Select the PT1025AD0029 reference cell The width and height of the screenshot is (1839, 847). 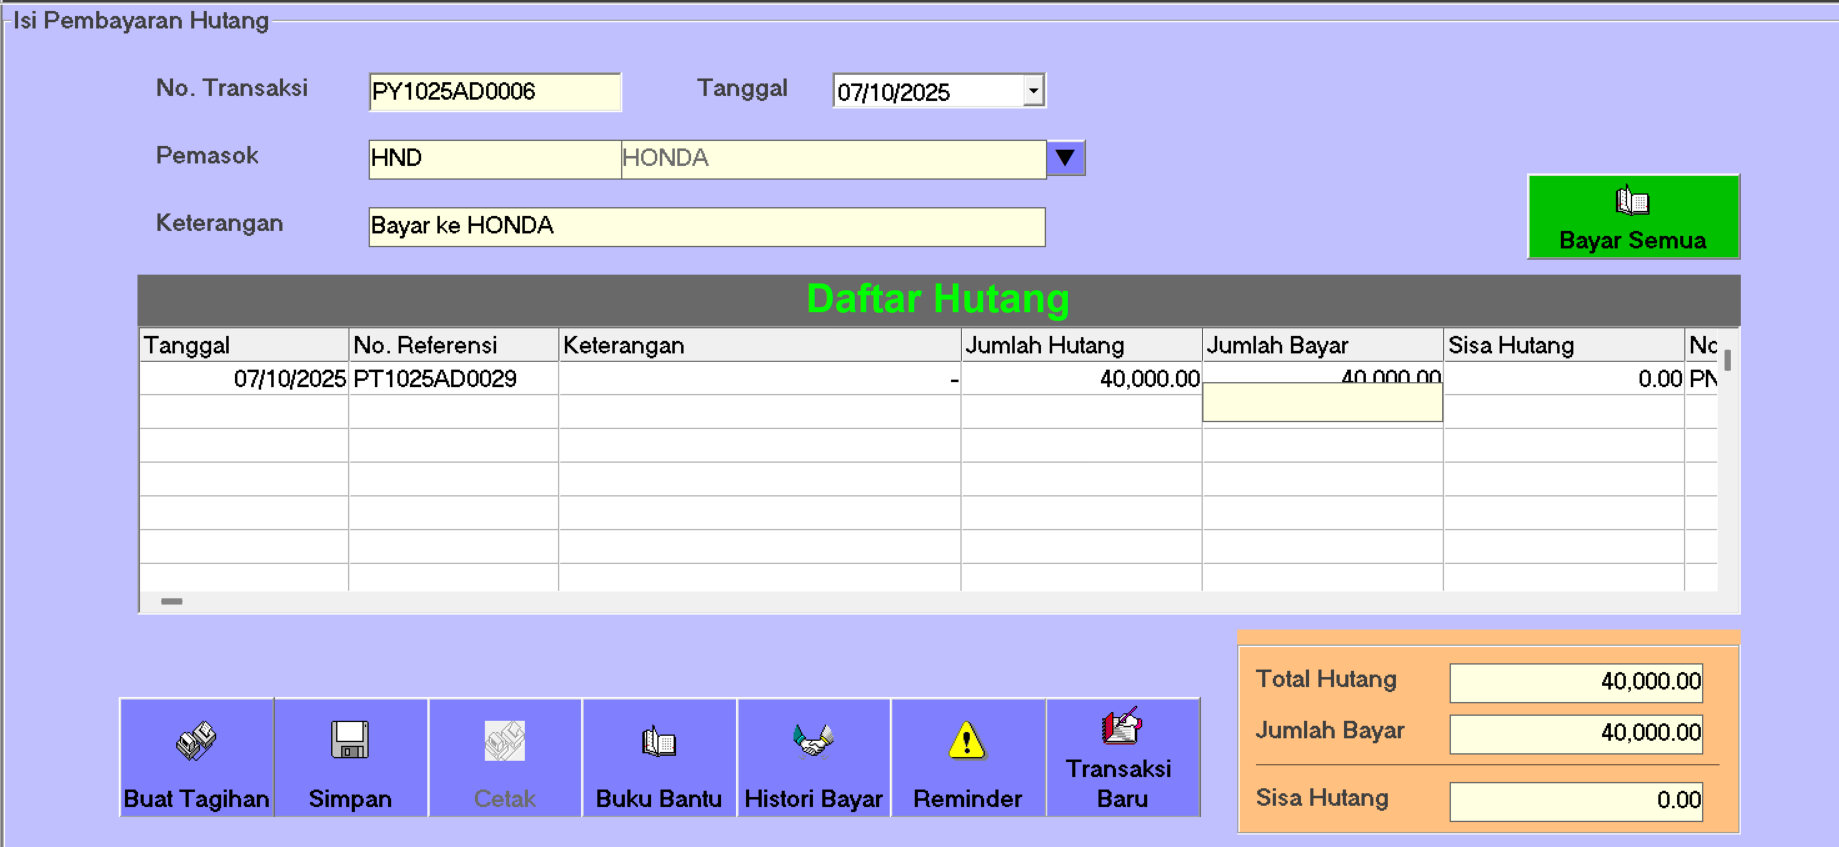452,379
